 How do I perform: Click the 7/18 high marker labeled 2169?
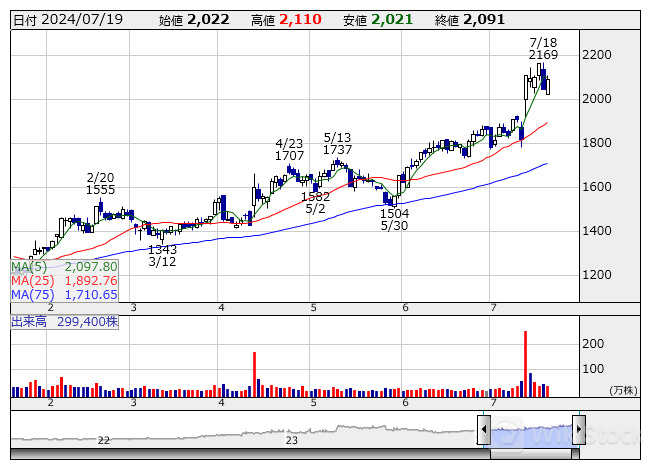click(x=543, y=54)
